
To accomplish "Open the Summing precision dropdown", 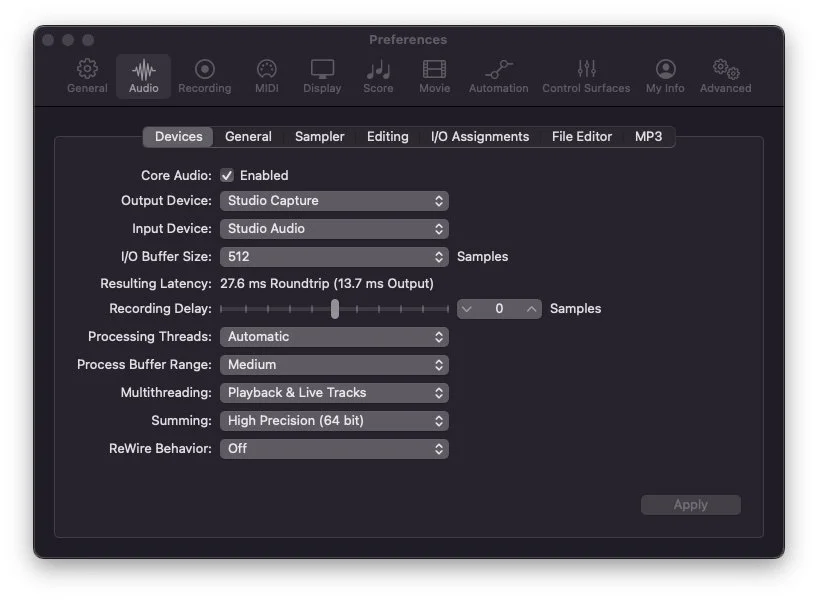I will coord(334,420).
